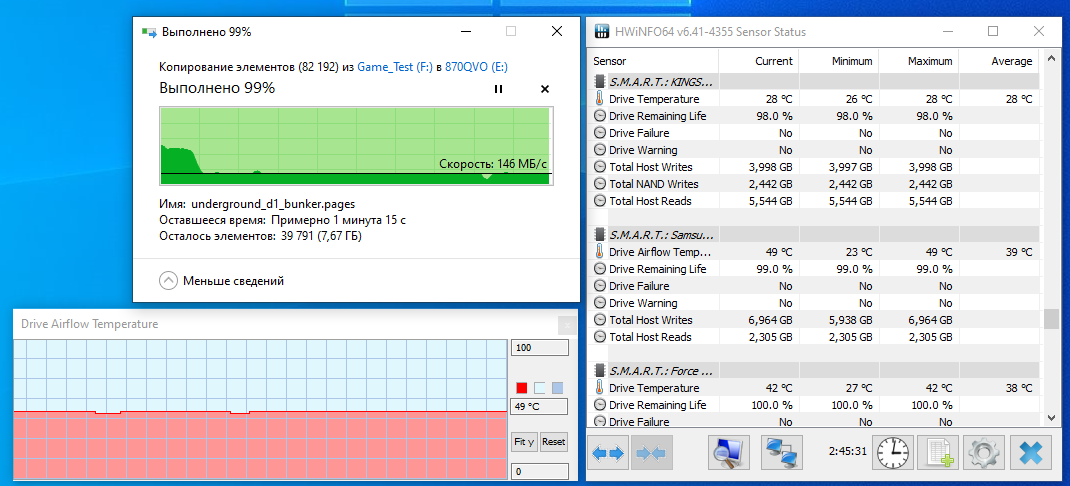
Task: Open HWiNFO sensor search magnifier icon
Action: pyautogui.click(x=729, y=453)
